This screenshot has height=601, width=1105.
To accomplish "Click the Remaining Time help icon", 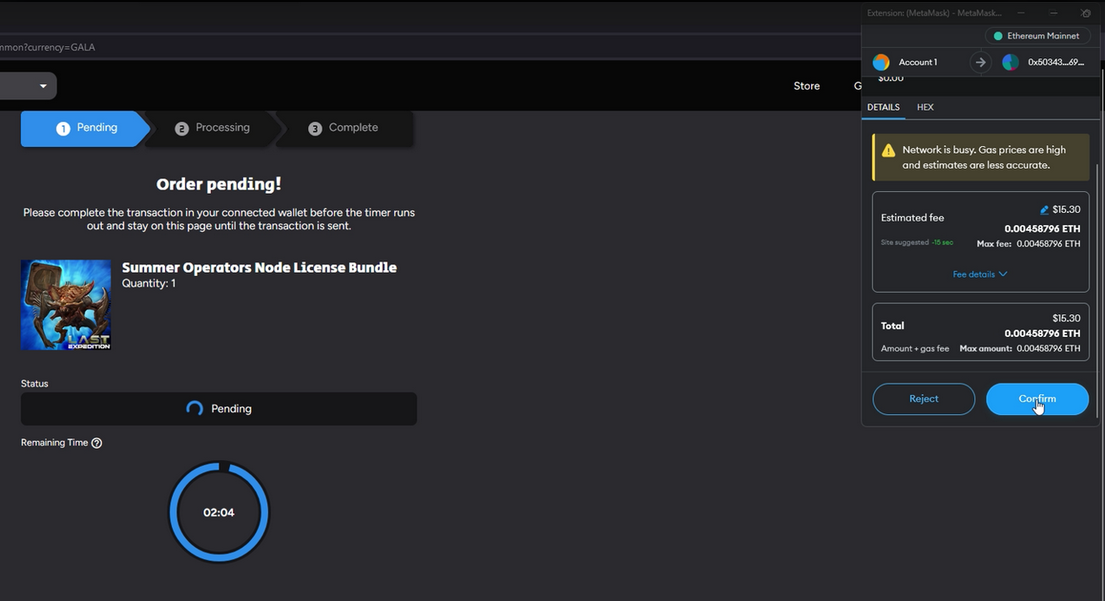I will click(x=97, y=443).
